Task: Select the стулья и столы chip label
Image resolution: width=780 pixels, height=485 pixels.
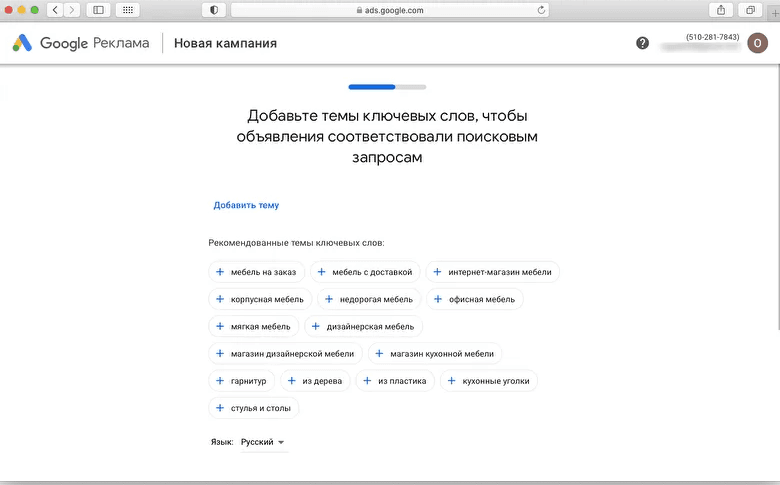Action: click(x=261, y=408)
